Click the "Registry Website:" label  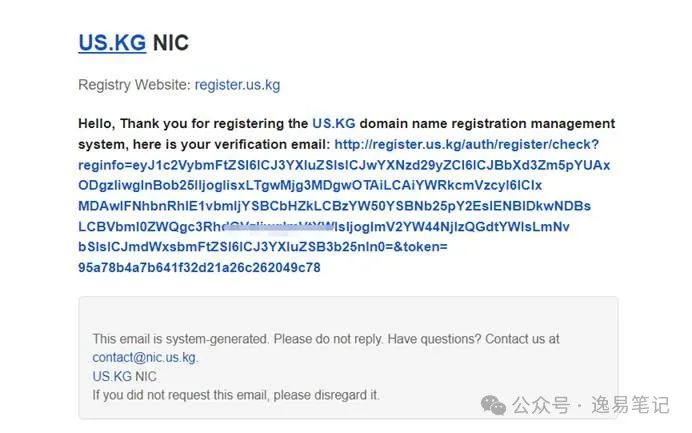134,84
